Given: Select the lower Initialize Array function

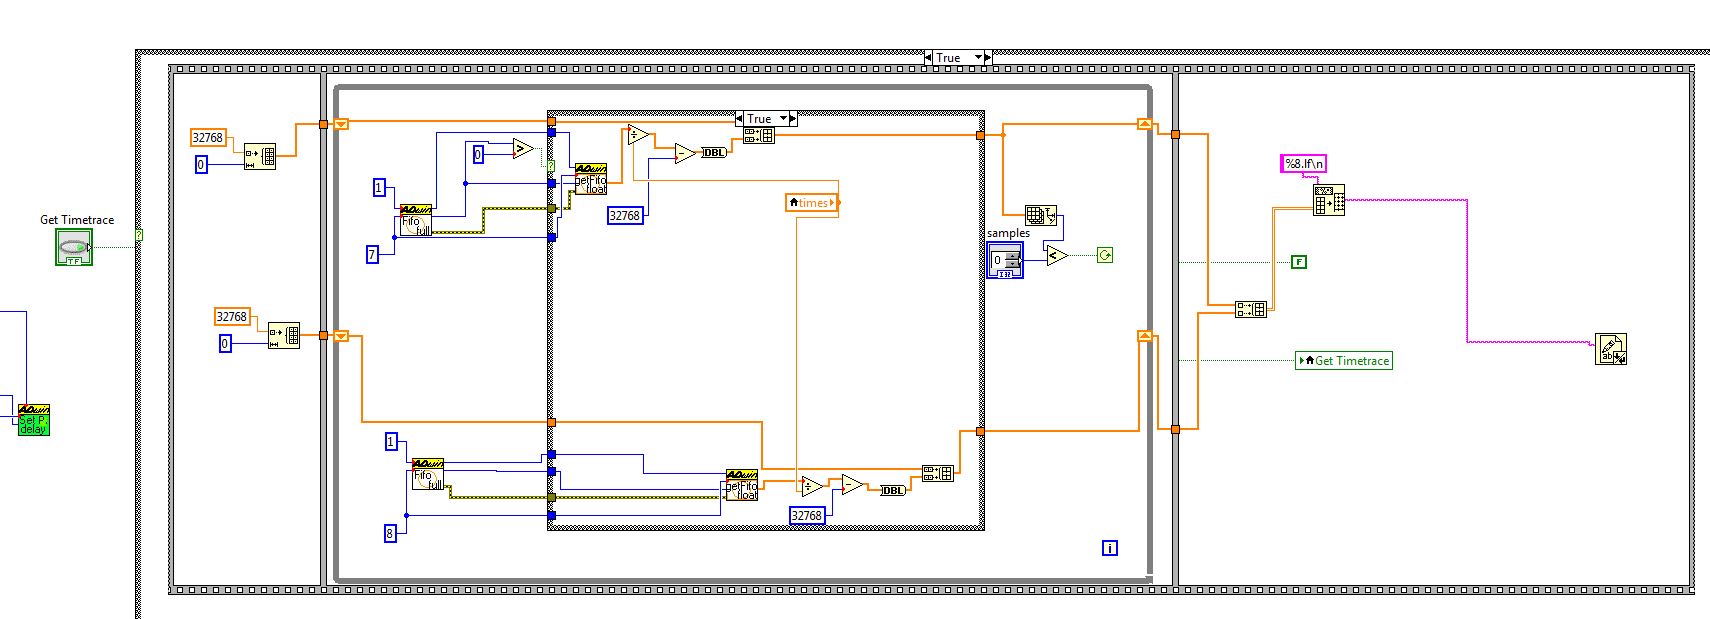Looking at the screenshot, I should point(284,335).
